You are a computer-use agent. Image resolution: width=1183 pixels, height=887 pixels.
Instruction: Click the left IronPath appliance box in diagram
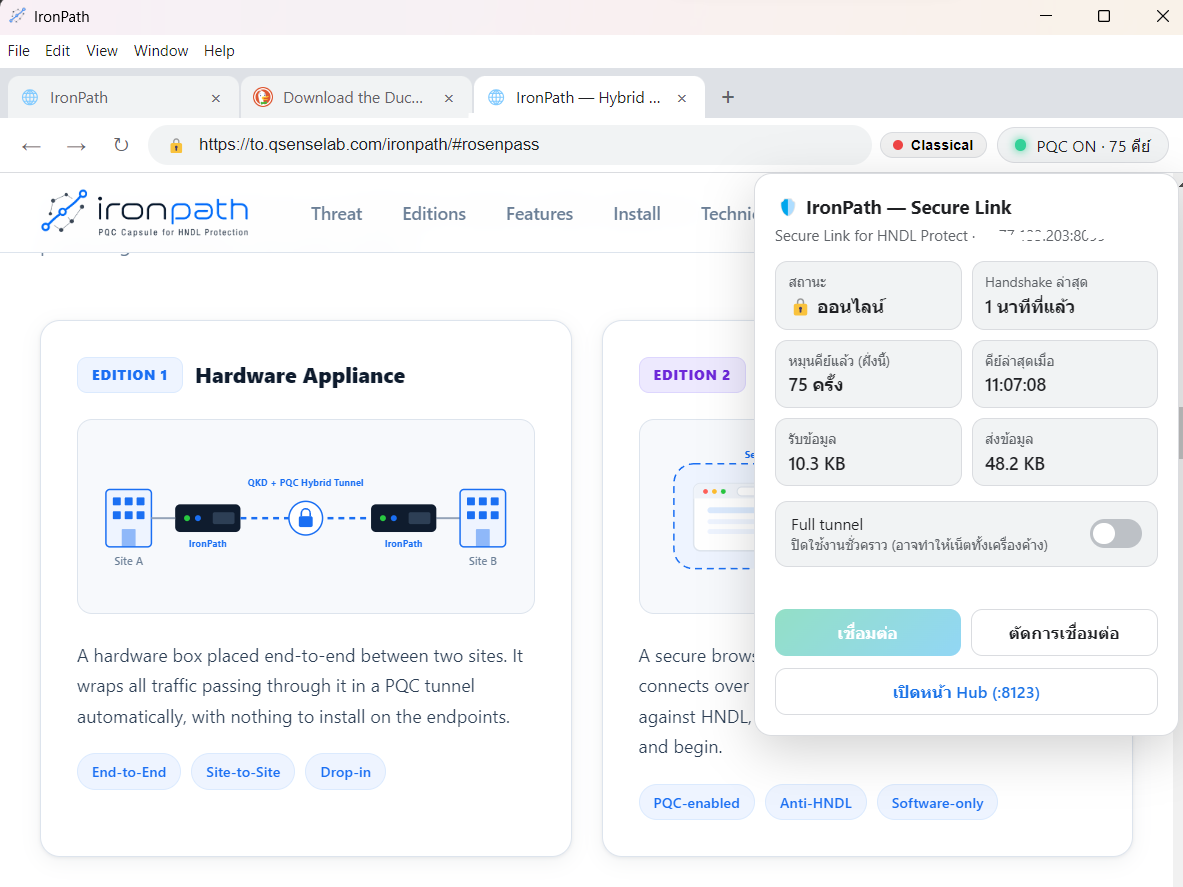207,518
